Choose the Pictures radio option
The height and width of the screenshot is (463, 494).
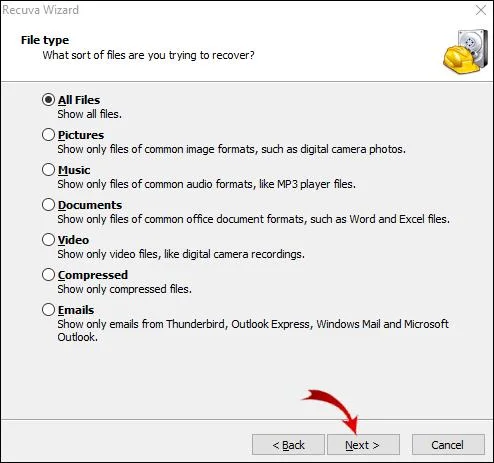[48, 135]
